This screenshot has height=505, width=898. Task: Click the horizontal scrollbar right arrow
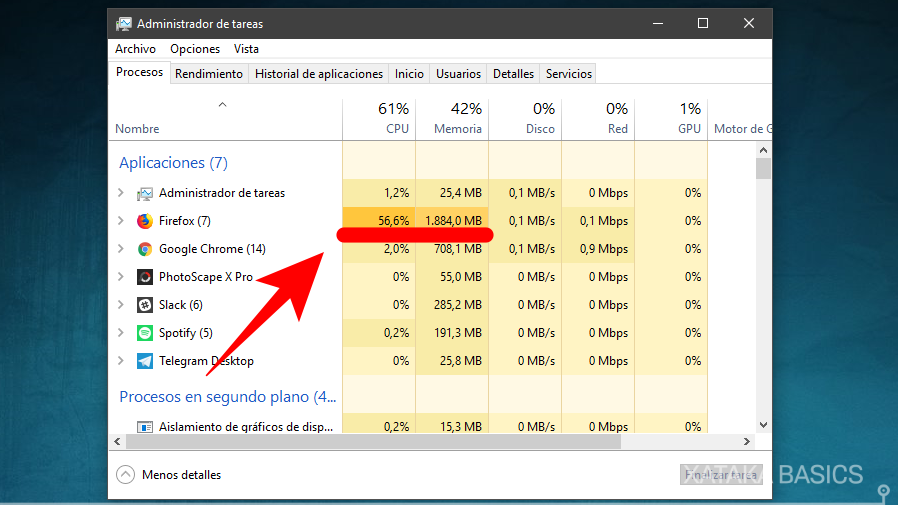click(745, 441)
